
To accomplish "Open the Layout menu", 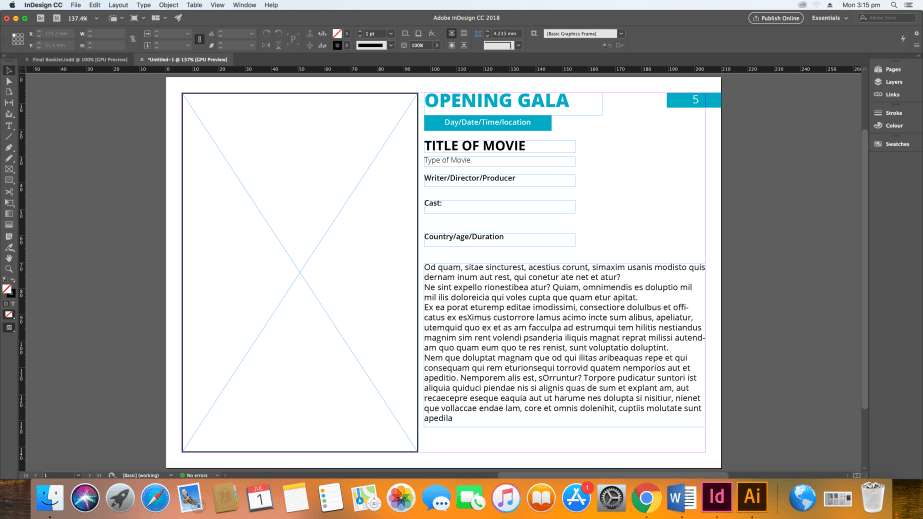I will 118,5.
